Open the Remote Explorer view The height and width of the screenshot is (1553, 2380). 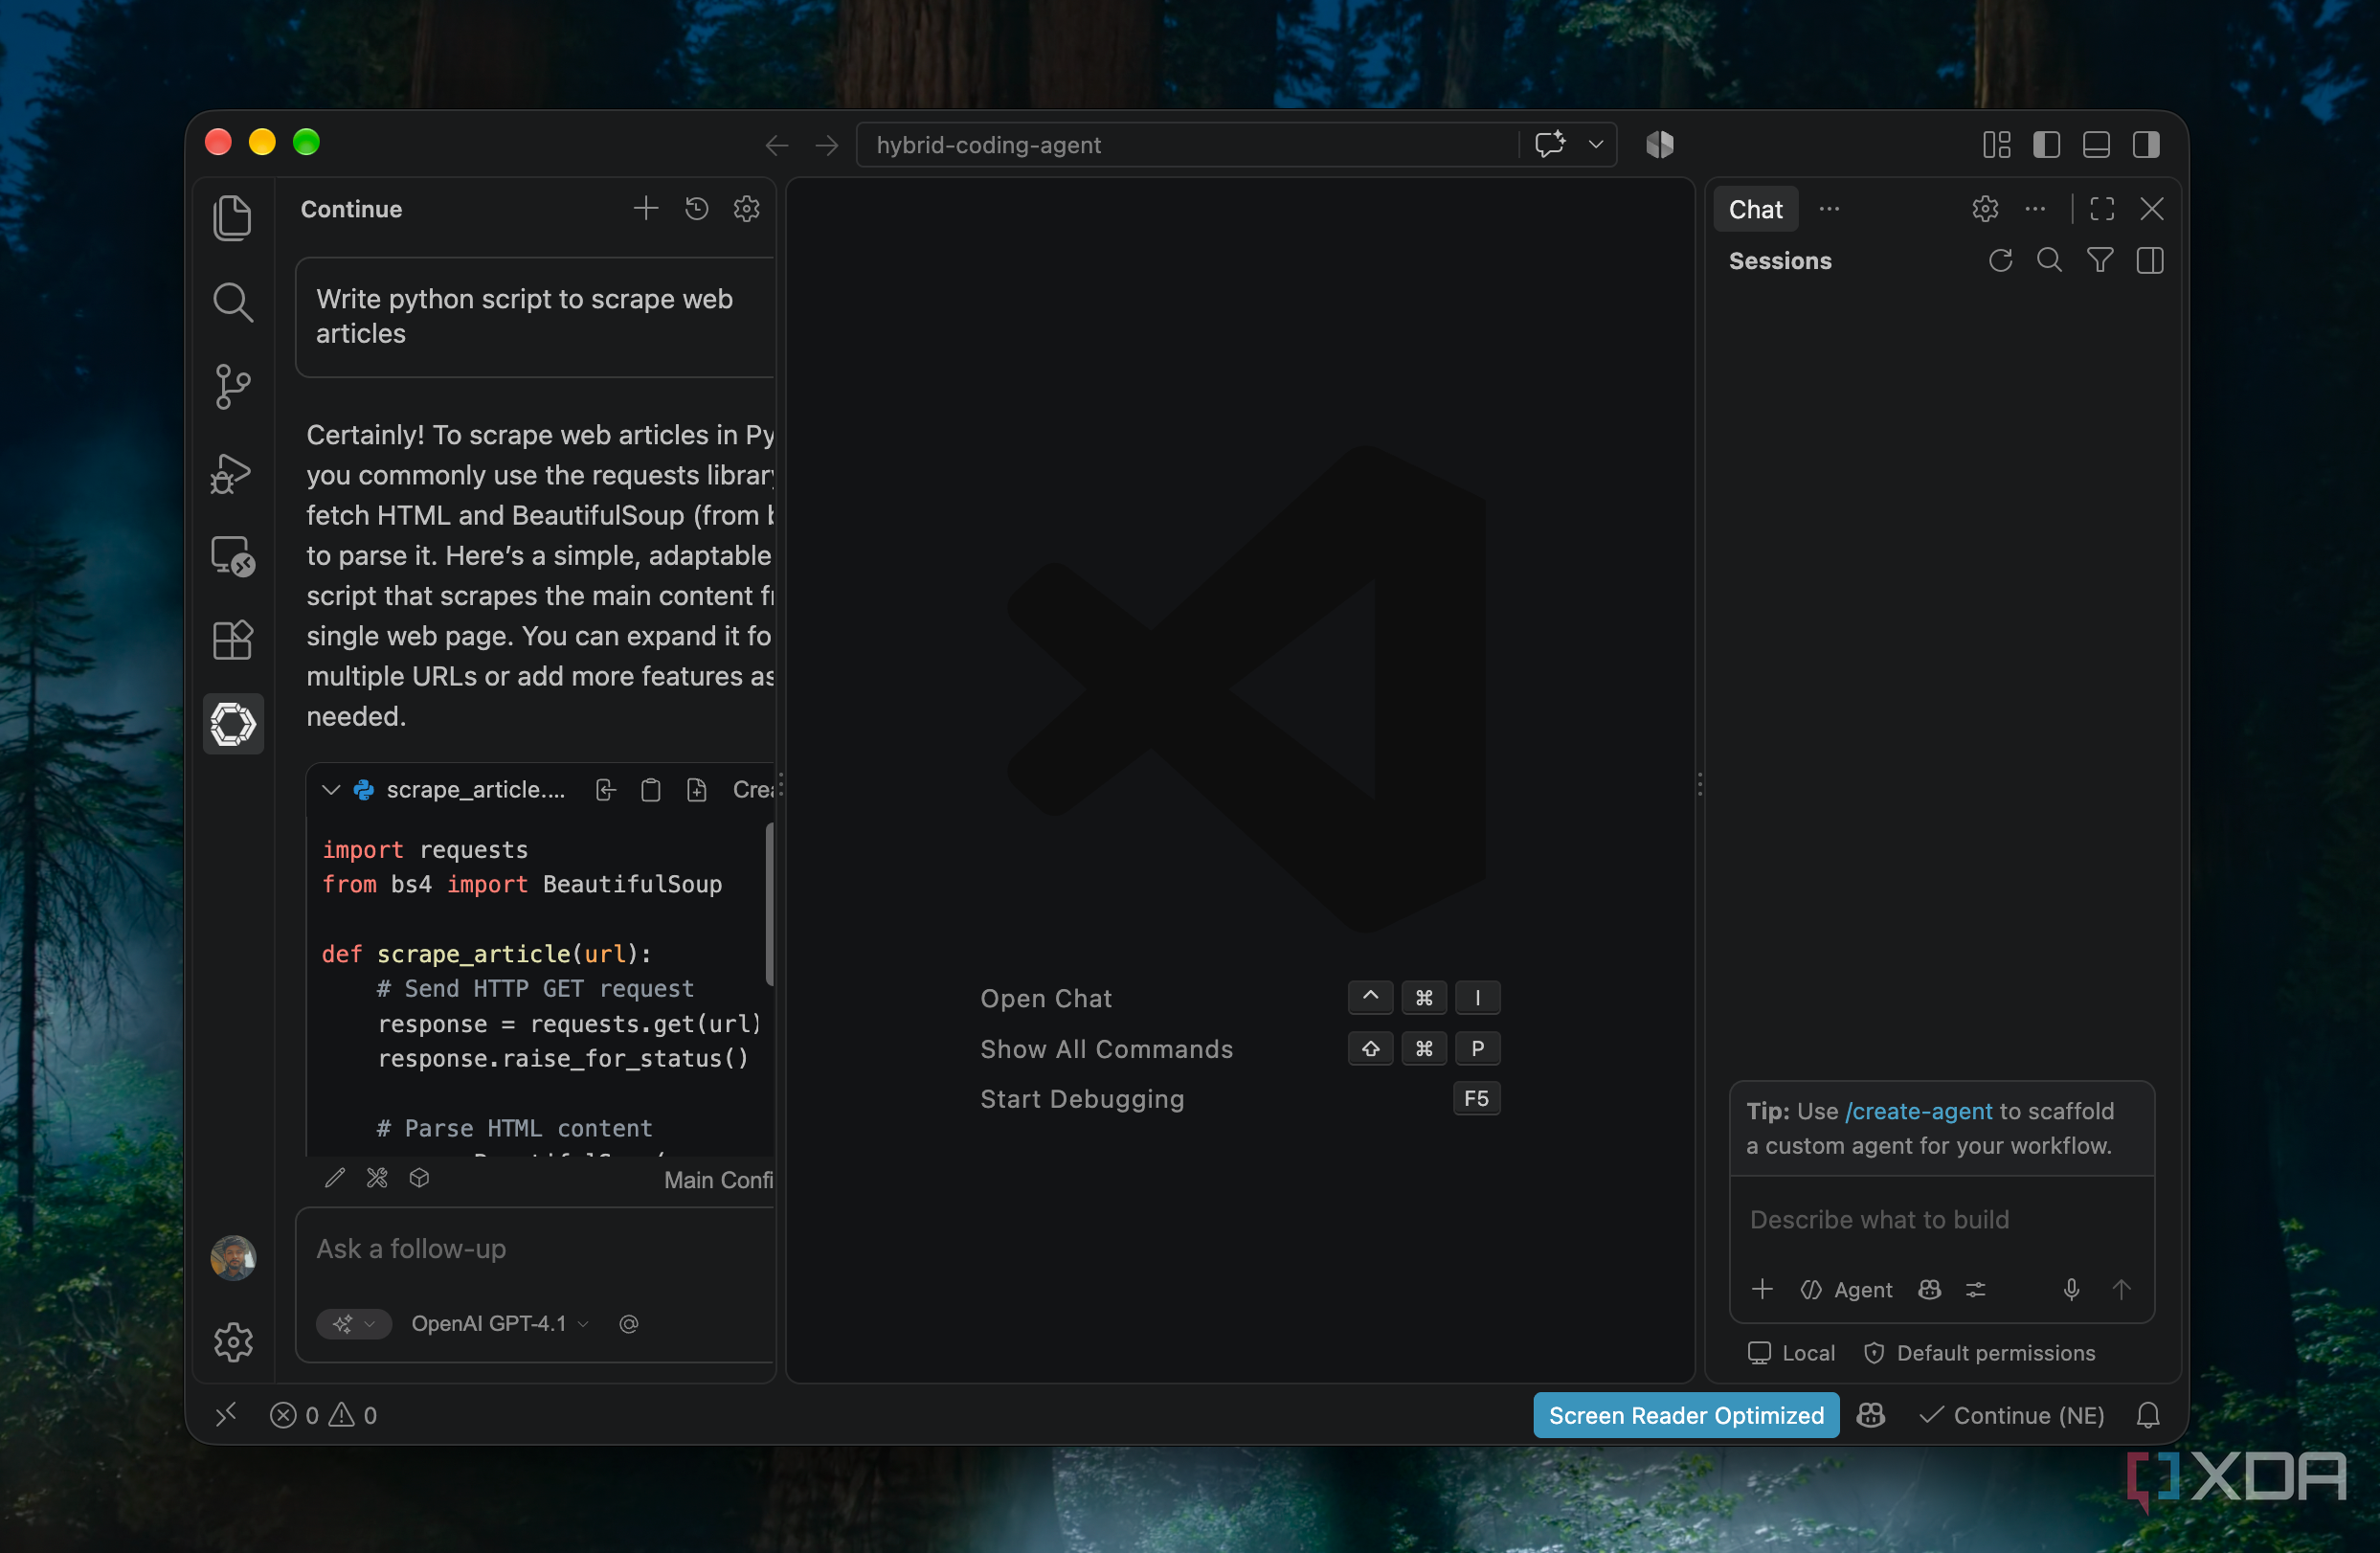pos(232,556)
